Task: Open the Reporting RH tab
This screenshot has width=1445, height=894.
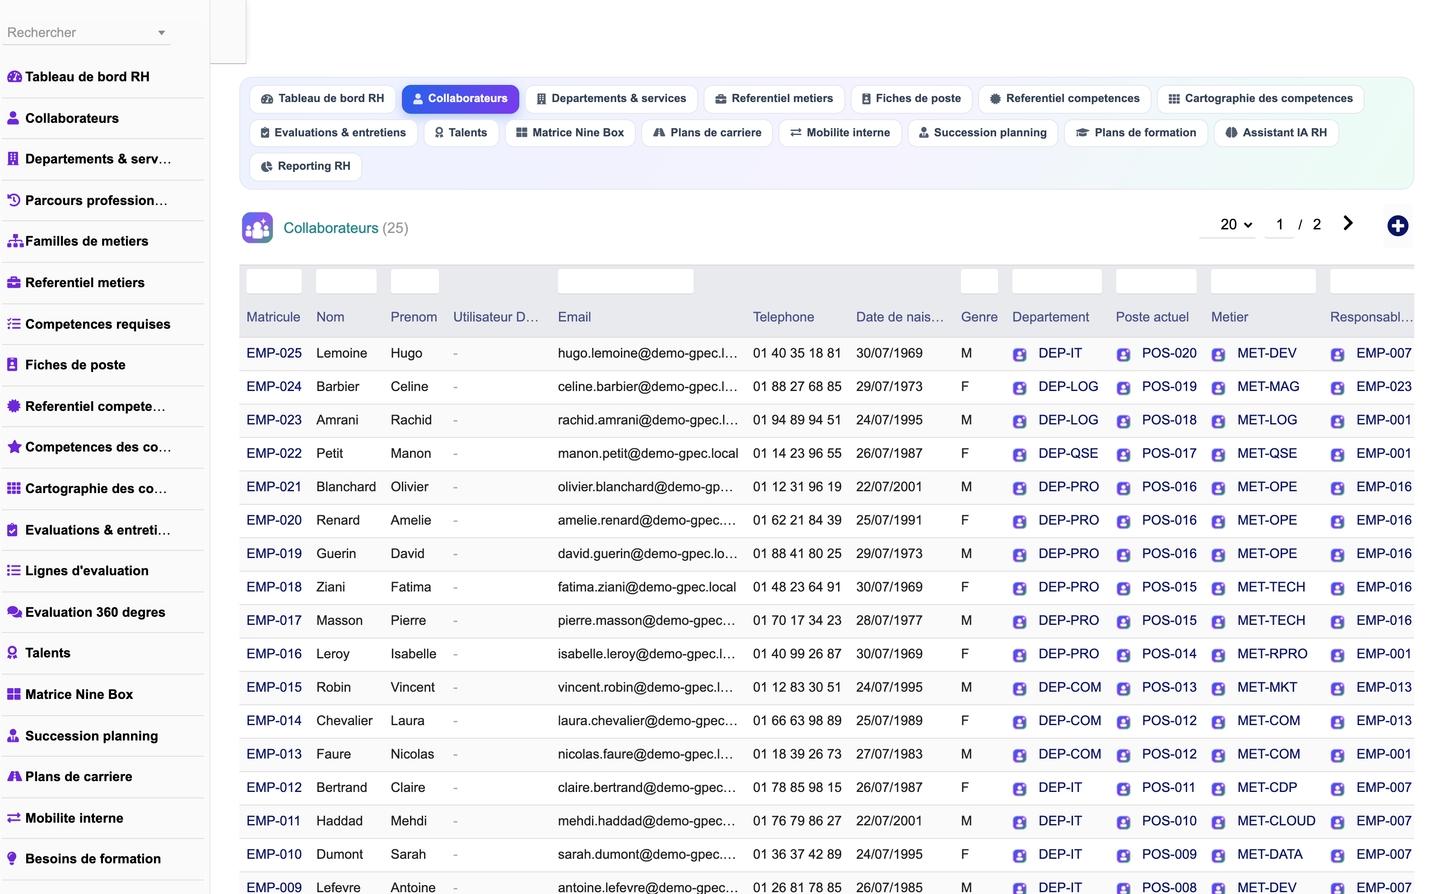Action: coord(305,167)
